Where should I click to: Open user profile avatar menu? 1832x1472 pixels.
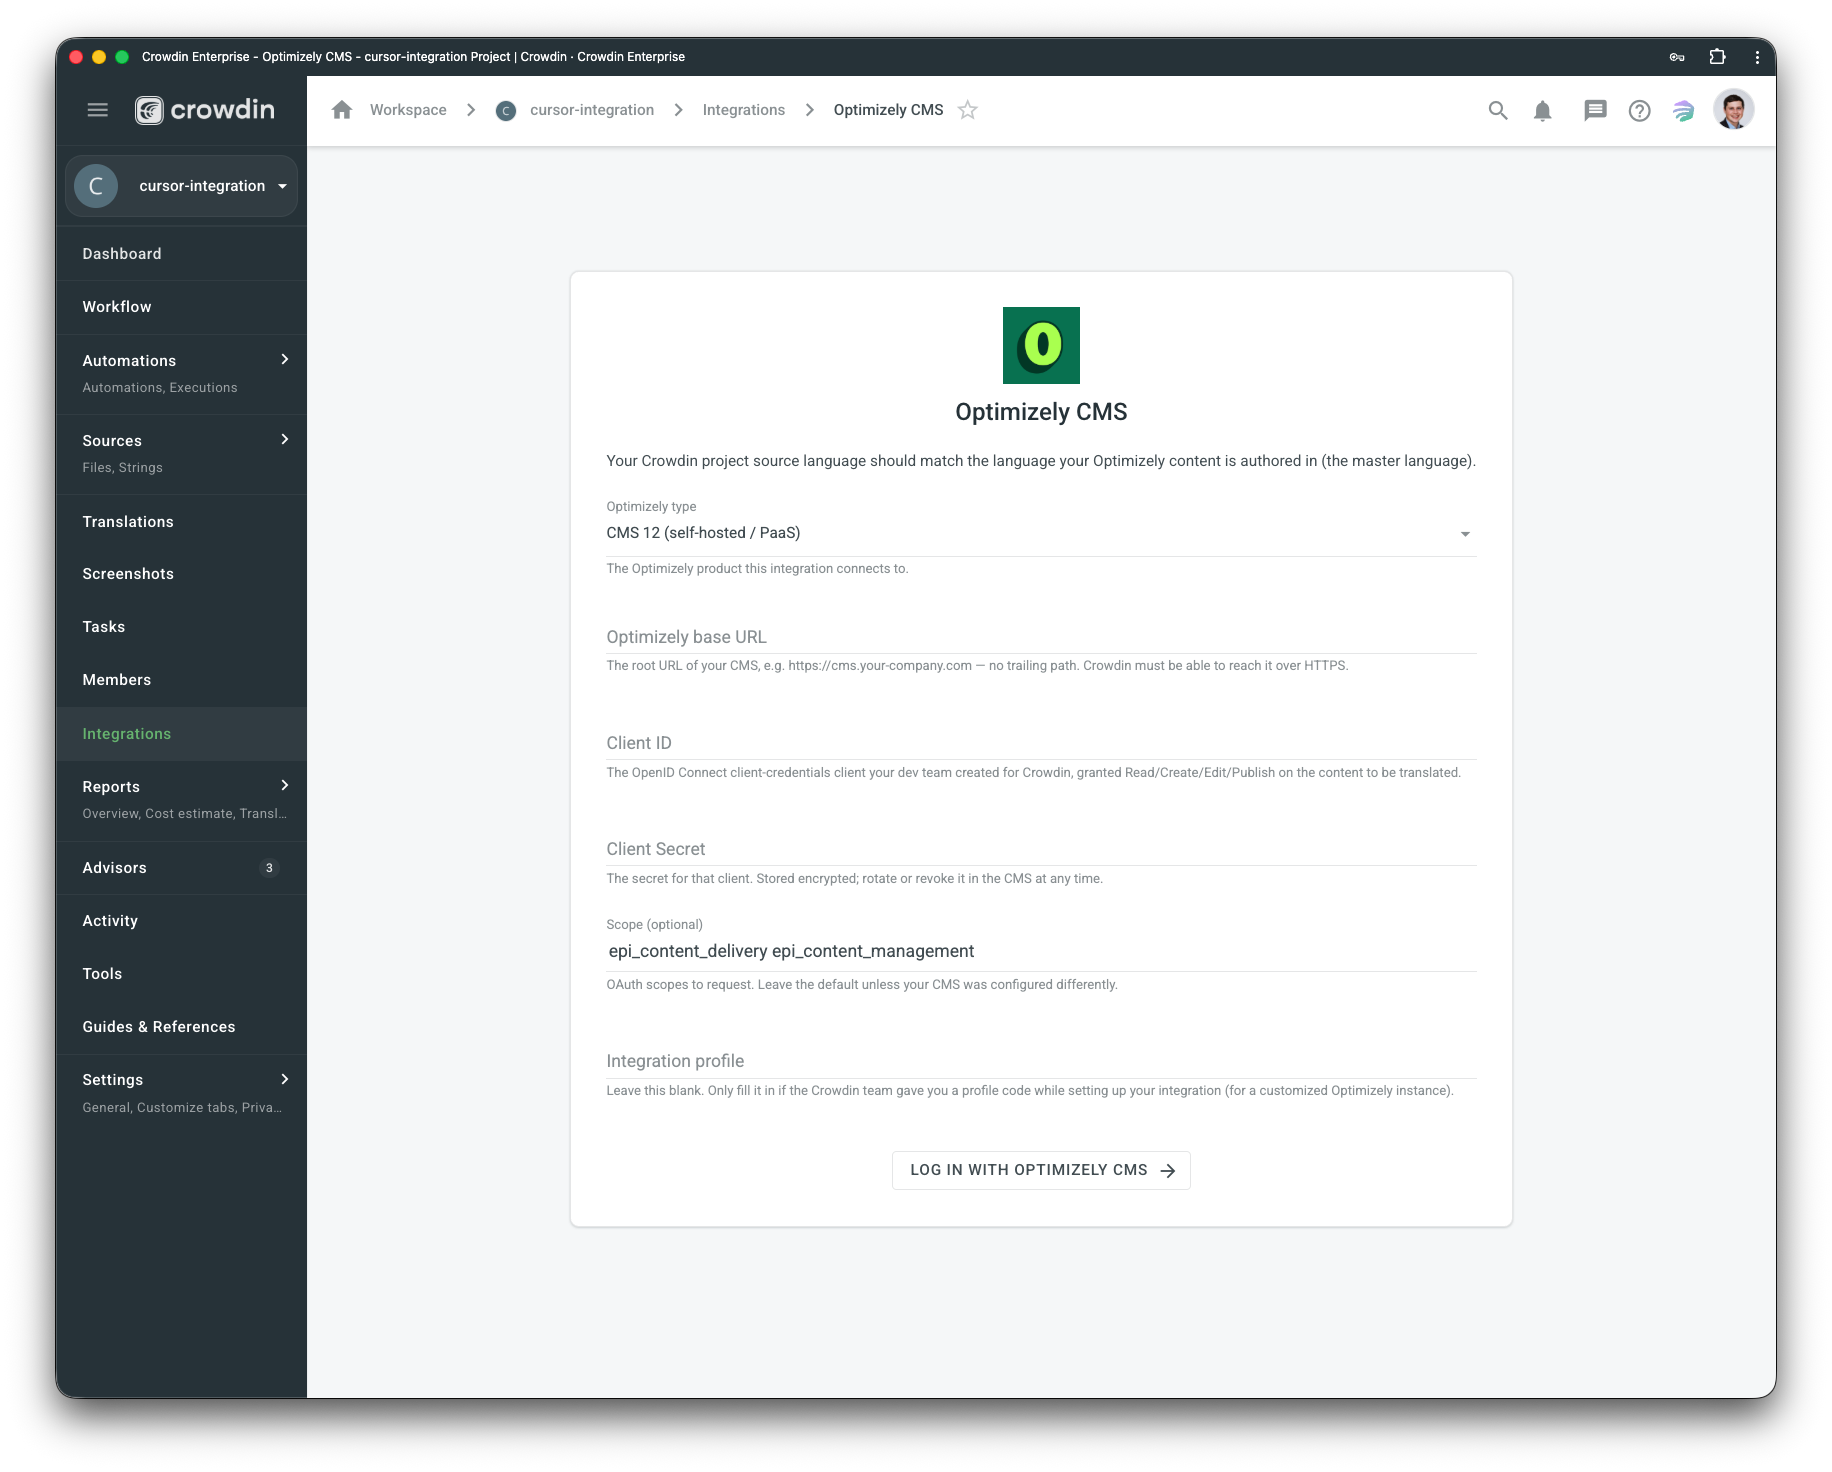click(x=1733, y=110)
